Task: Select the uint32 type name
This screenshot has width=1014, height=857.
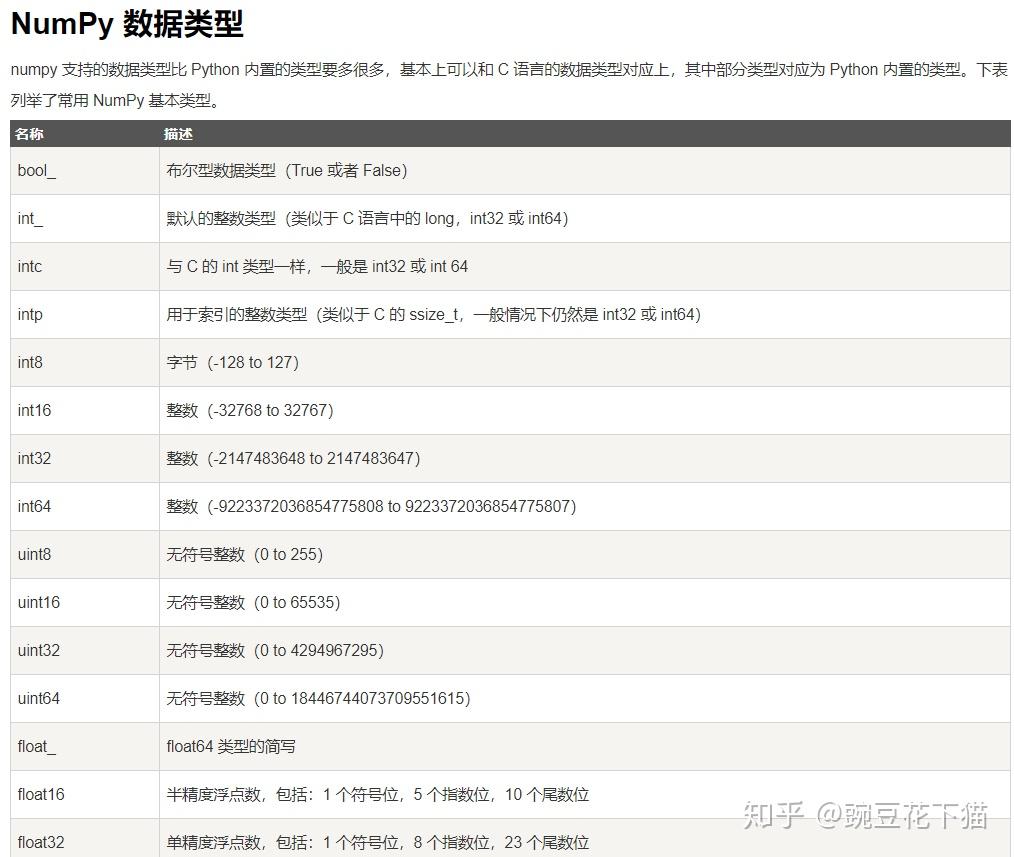Action: (x=39, y=650)
